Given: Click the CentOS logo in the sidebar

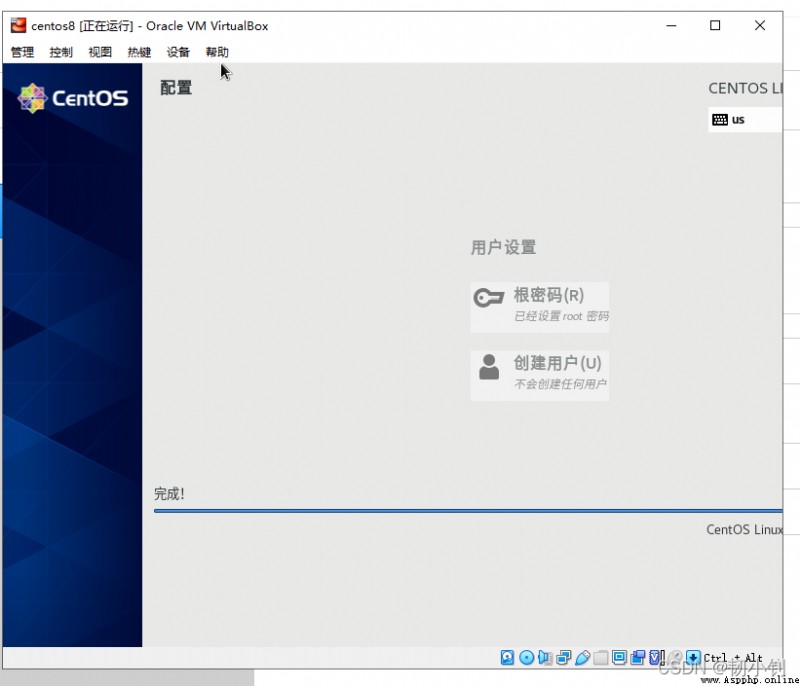Looking at the screenshot, I should click(72, 98).
